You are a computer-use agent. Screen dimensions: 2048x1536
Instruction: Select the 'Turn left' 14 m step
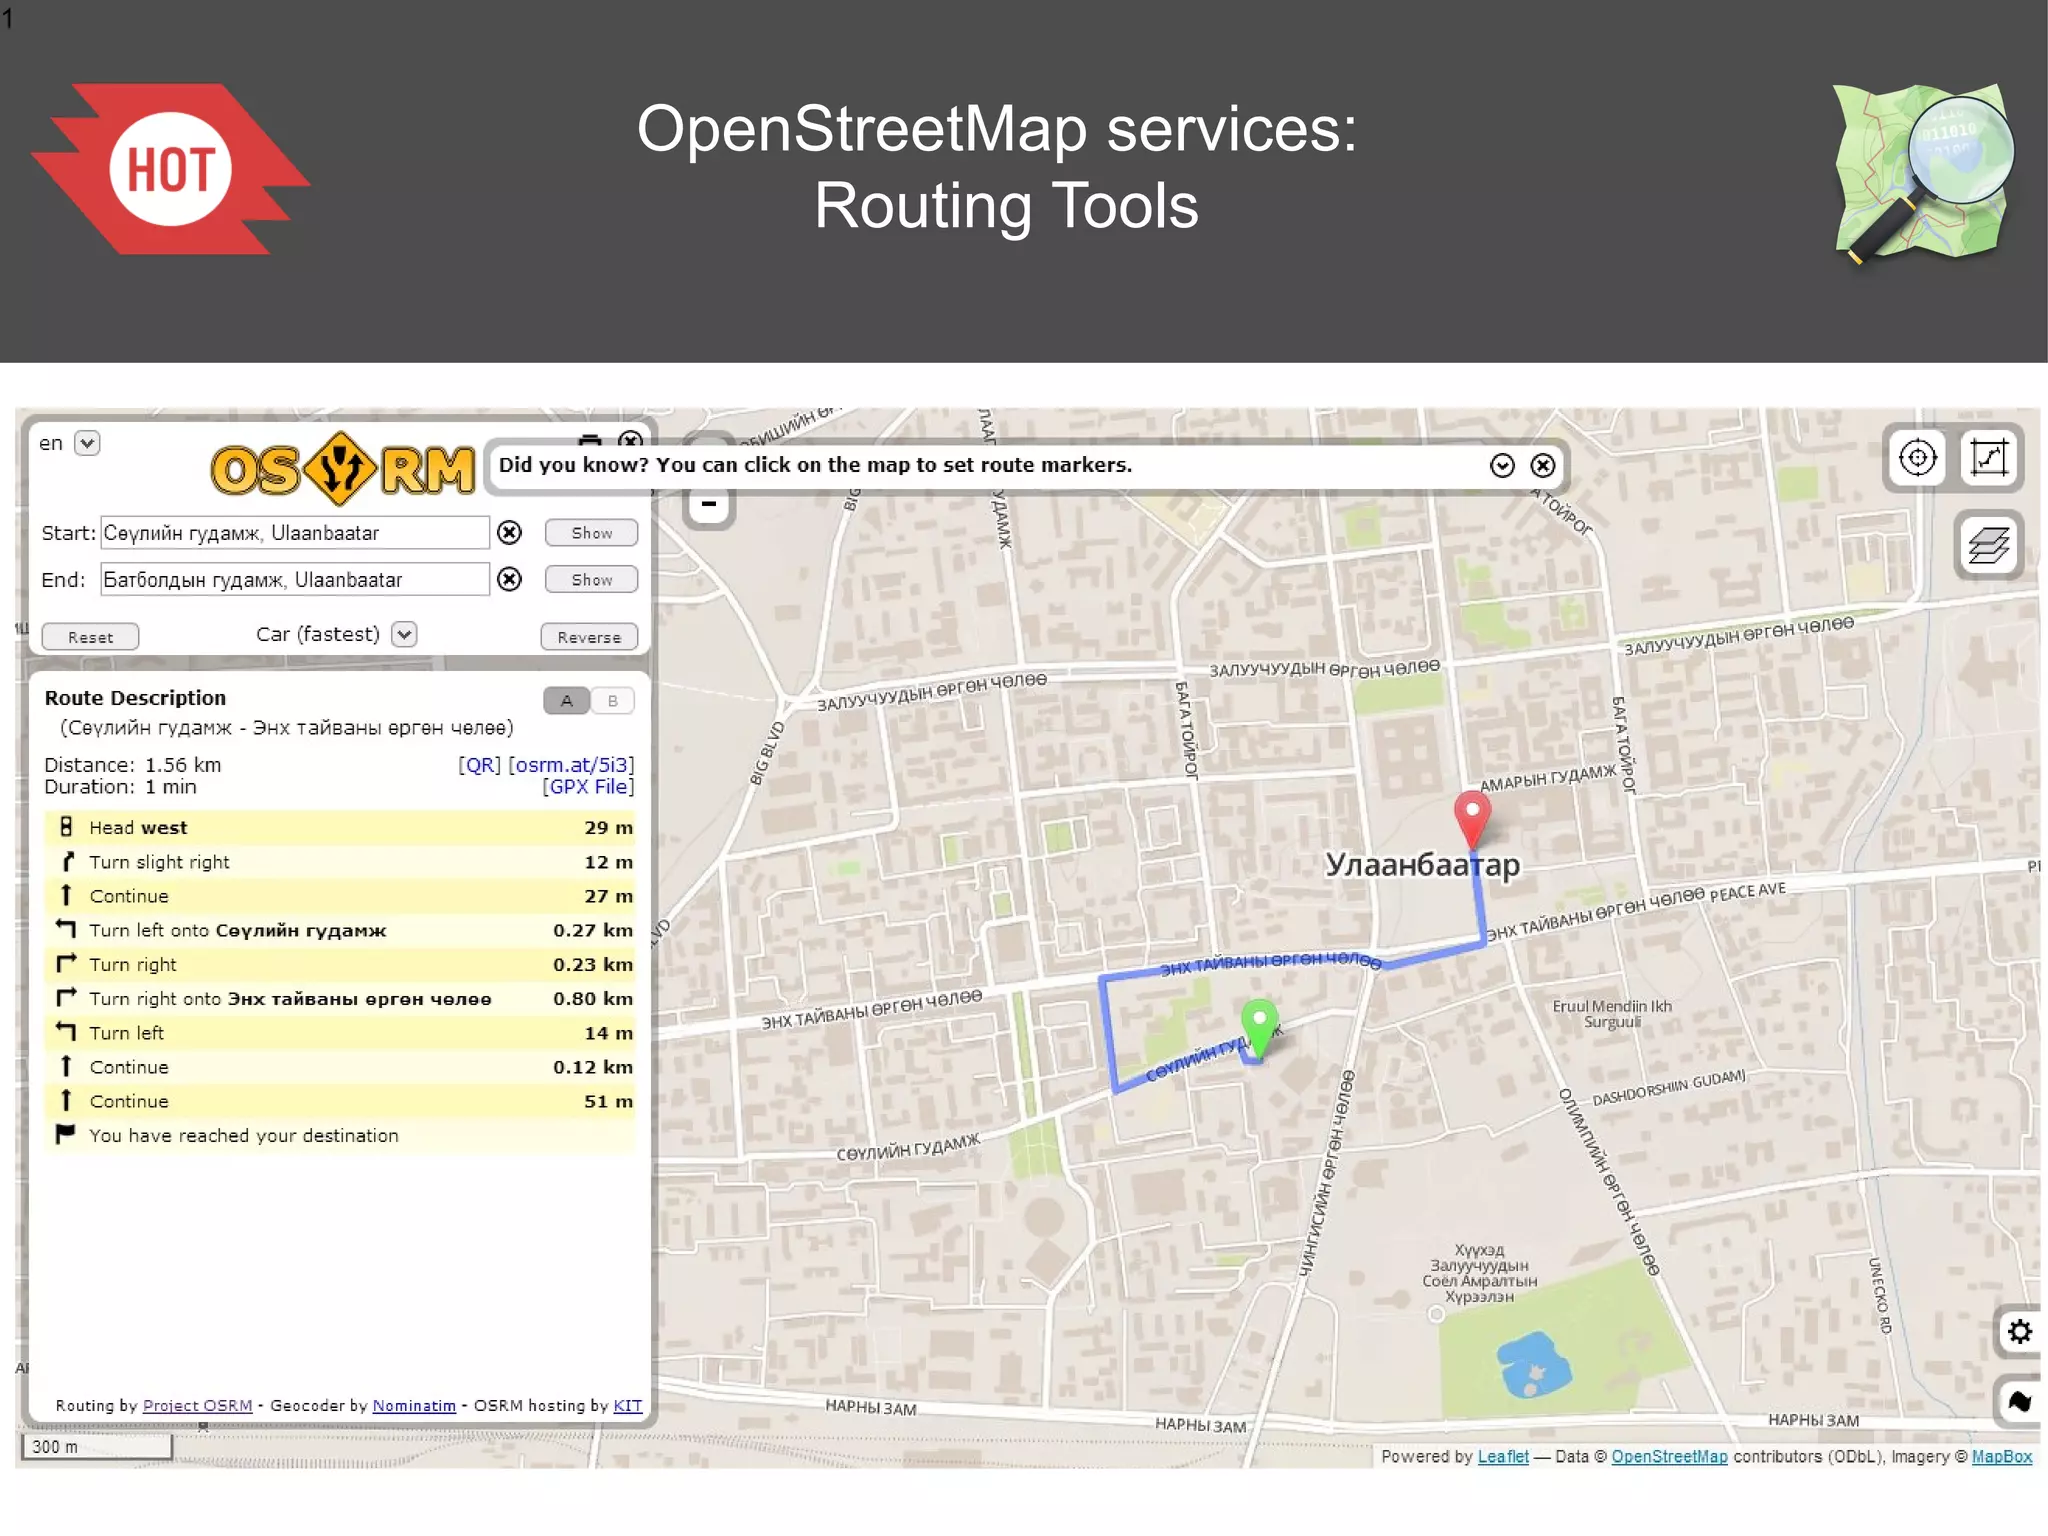pos(340,1032)
